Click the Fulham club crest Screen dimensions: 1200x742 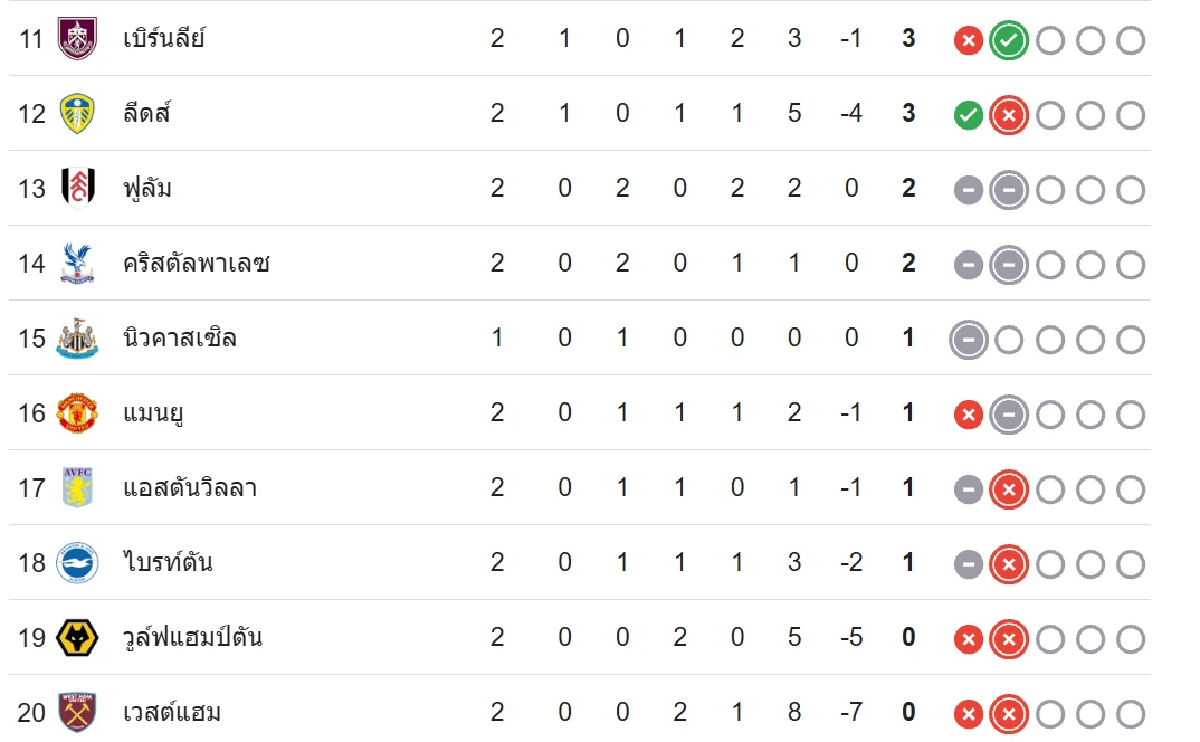pos(77,188)
